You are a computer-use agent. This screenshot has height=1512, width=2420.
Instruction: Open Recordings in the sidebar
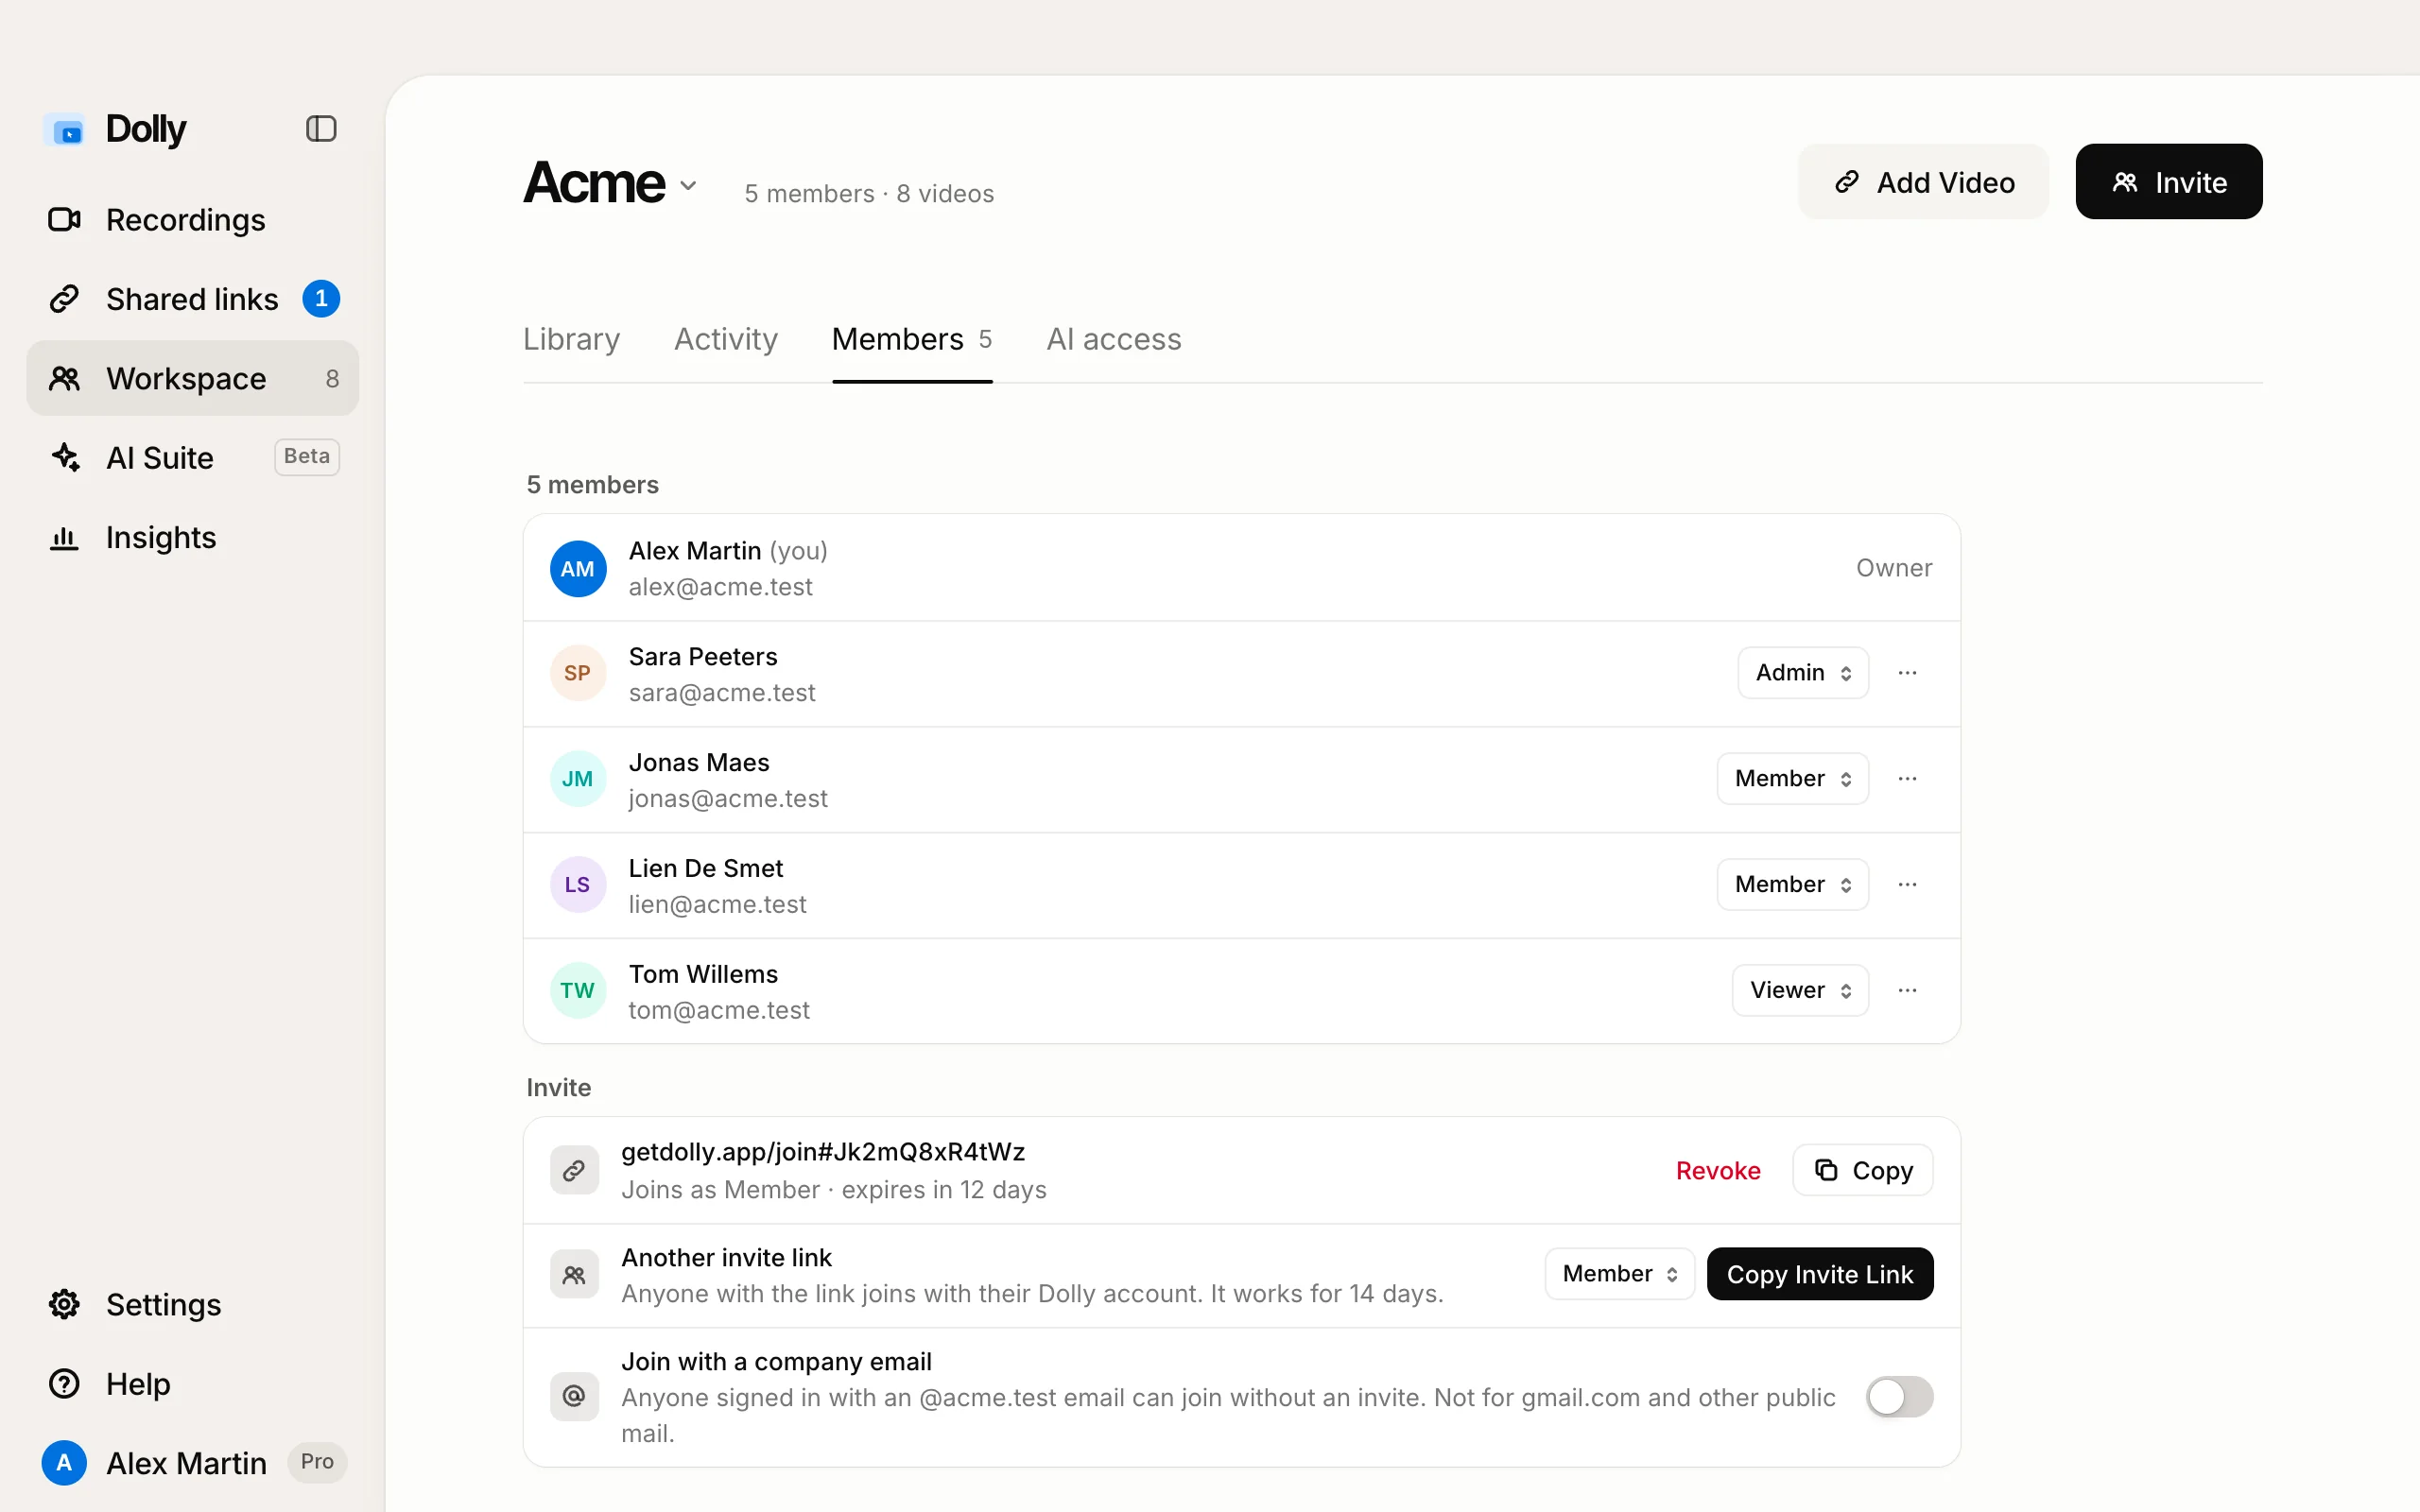(192, 220)
